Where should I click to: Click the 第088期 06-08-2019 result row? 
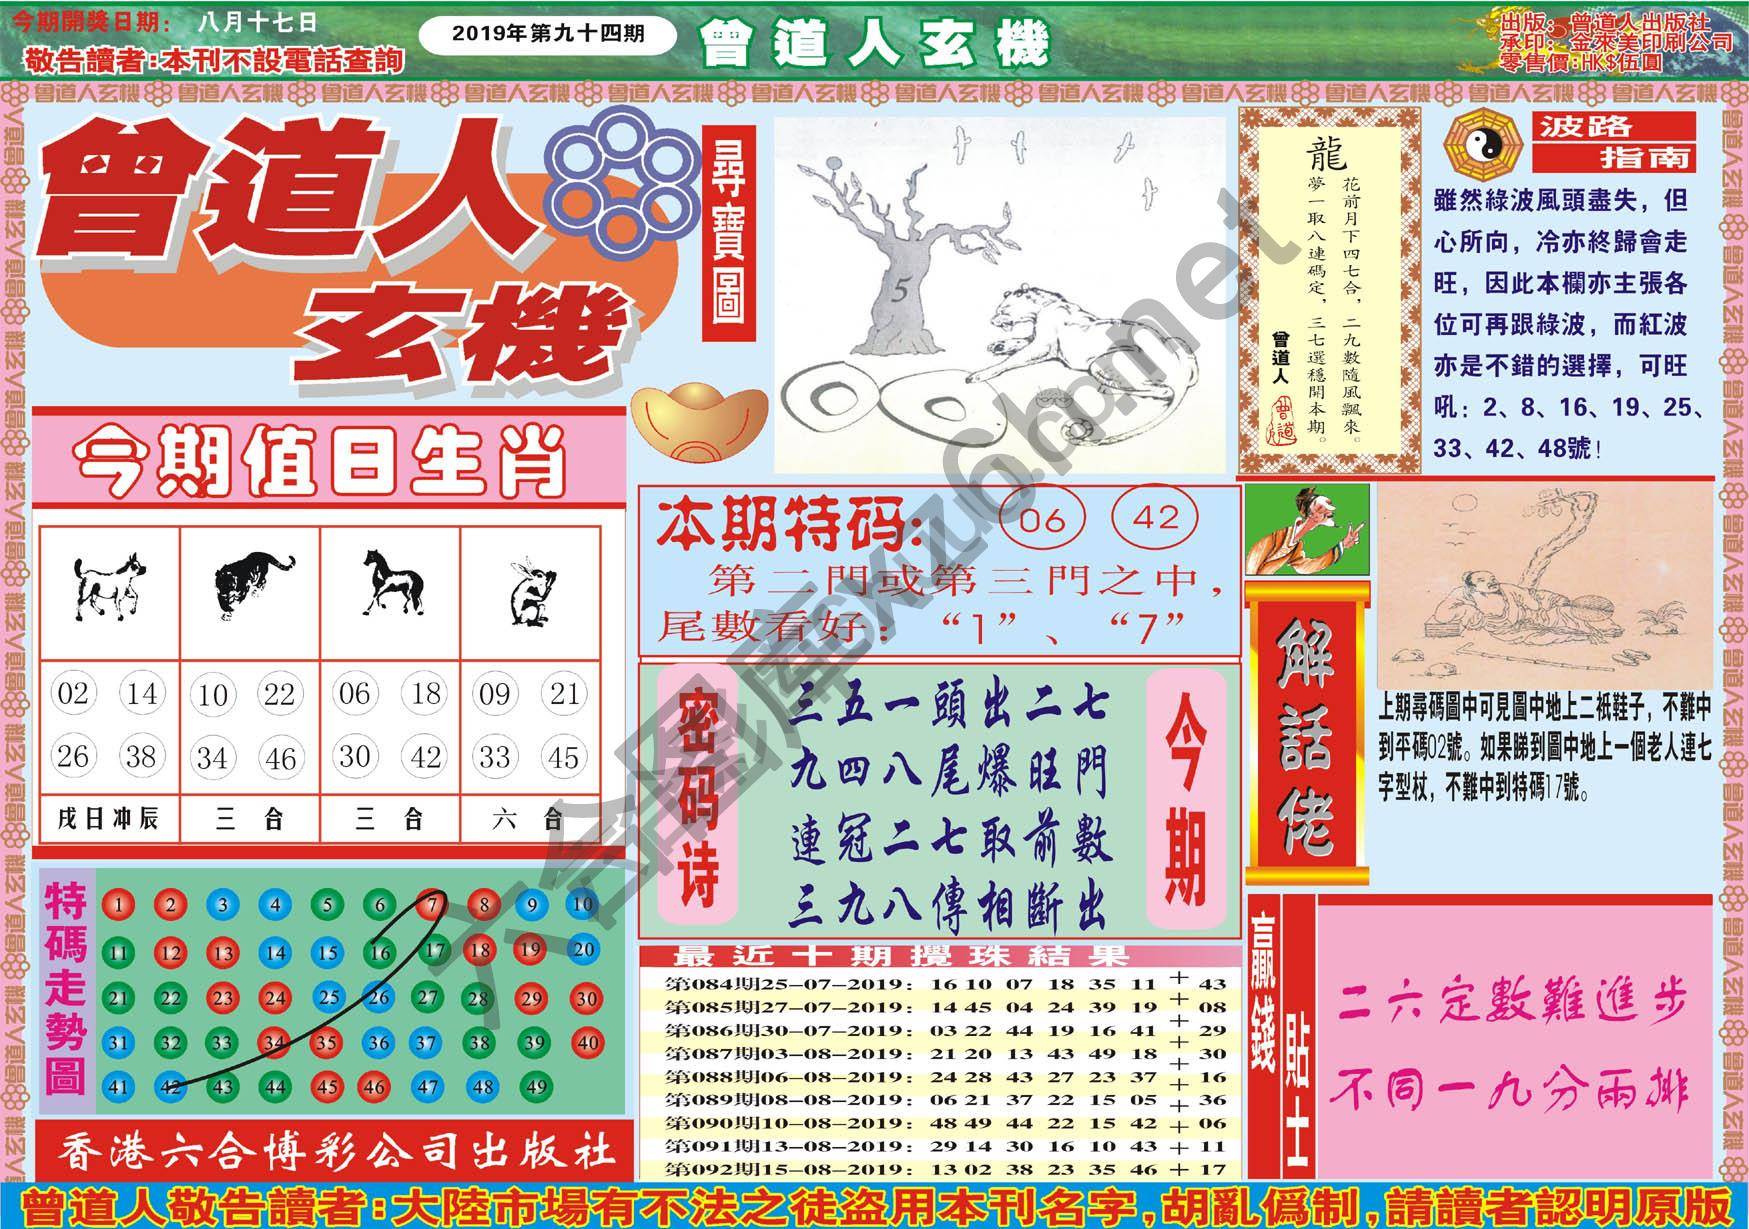(945, 1076)
